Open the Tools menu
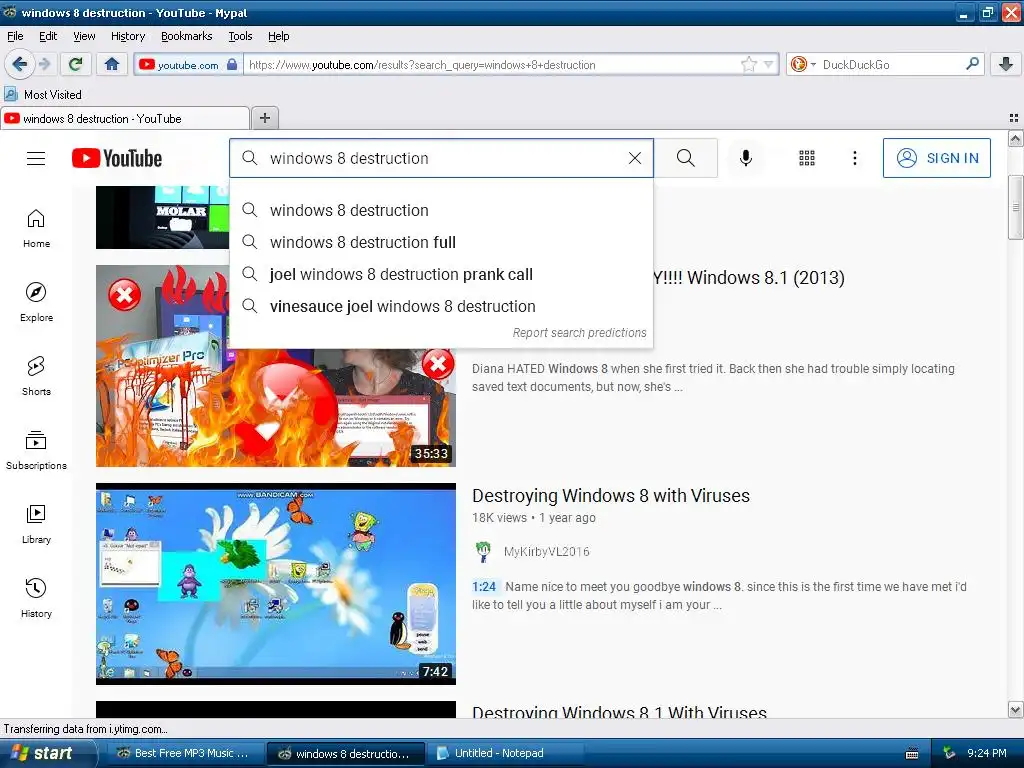Viewport: 1024px width, 768px height. [240, 36]
